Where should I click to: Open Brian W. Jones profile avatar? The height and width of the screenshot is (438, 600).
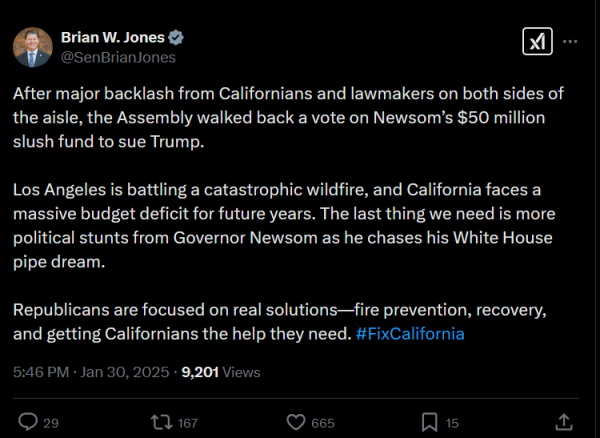point(33,47)
